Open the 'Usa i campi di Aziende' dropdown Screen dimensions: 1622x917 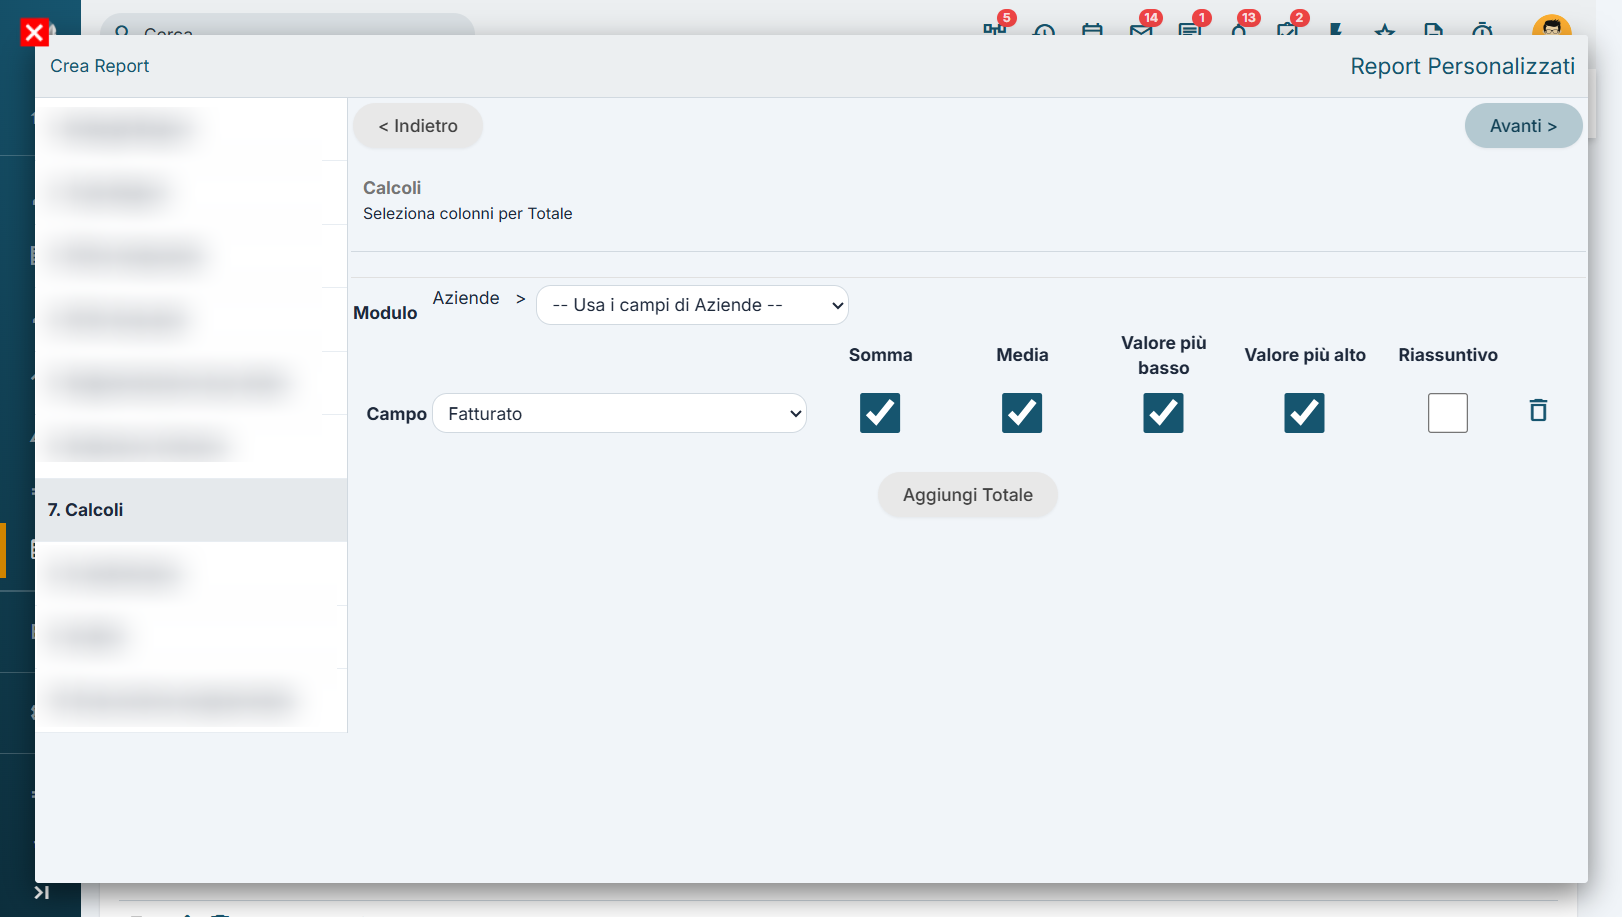[692, 305]
